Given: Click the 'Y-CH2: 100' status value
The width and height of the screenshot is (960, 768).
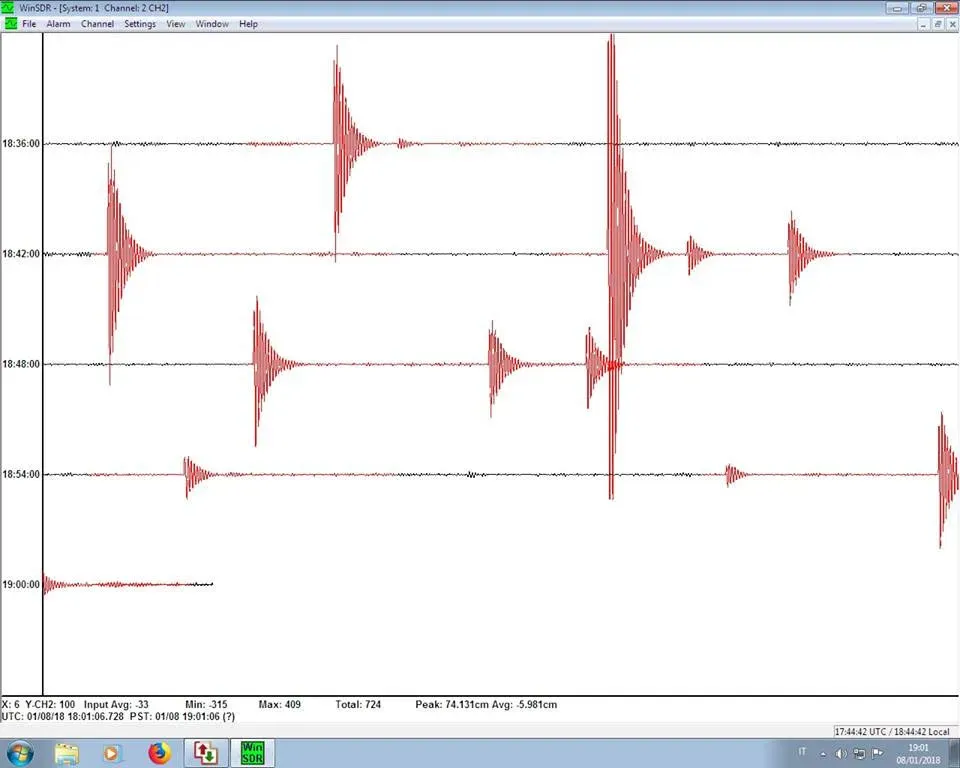Looking at the screenshot, I should (50, 704).
